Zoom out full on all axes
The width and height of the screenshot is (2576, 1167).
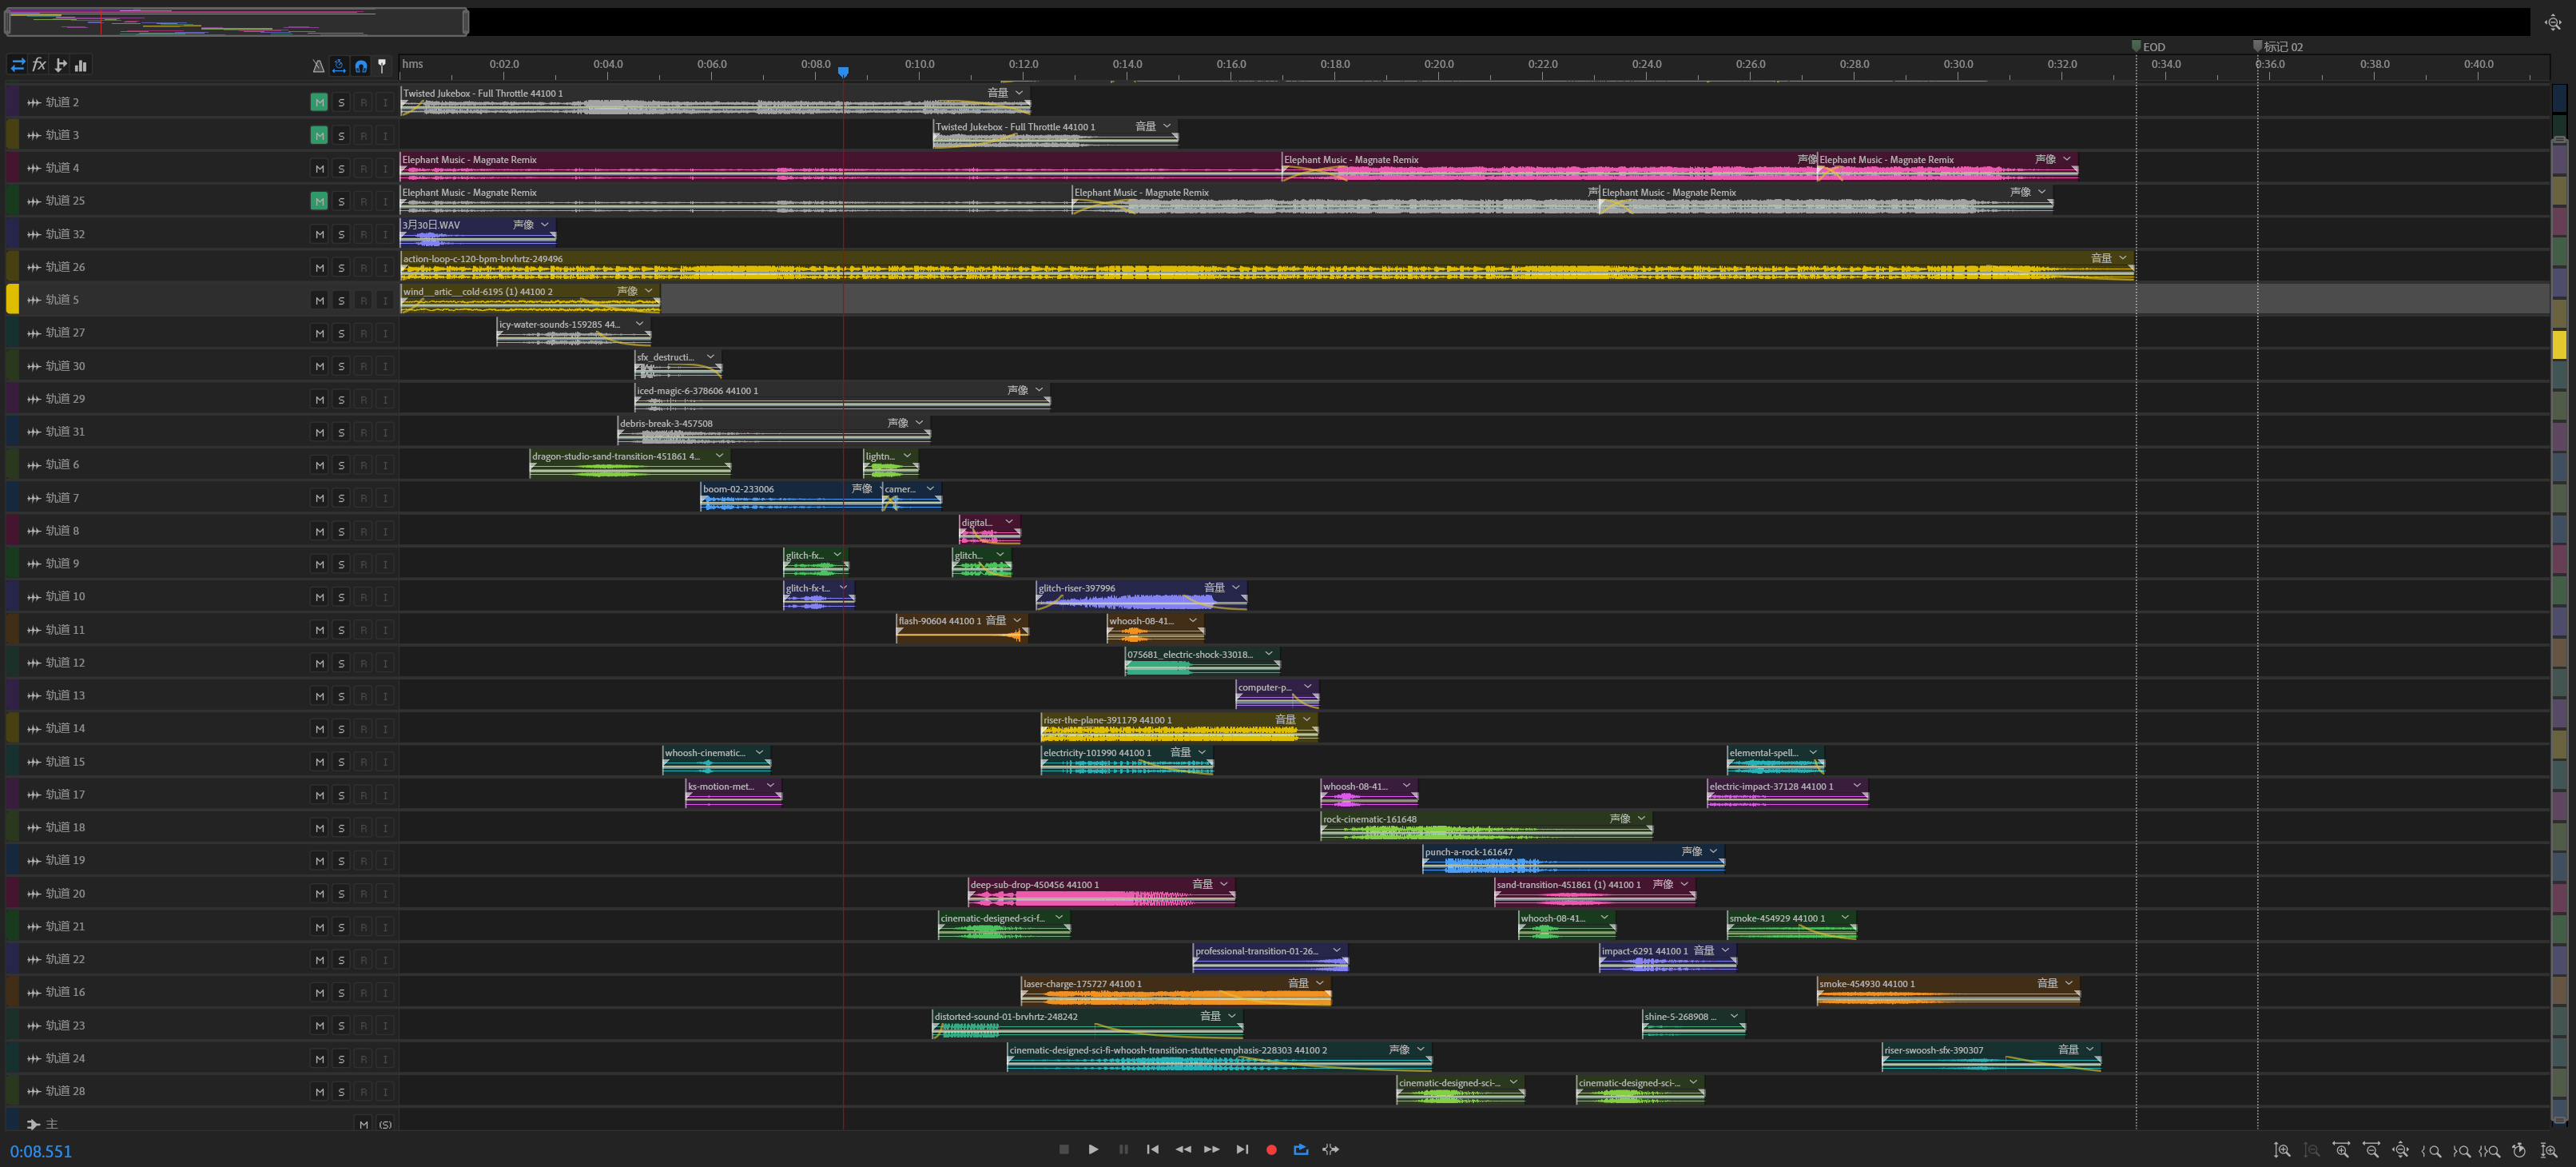2400,1150
